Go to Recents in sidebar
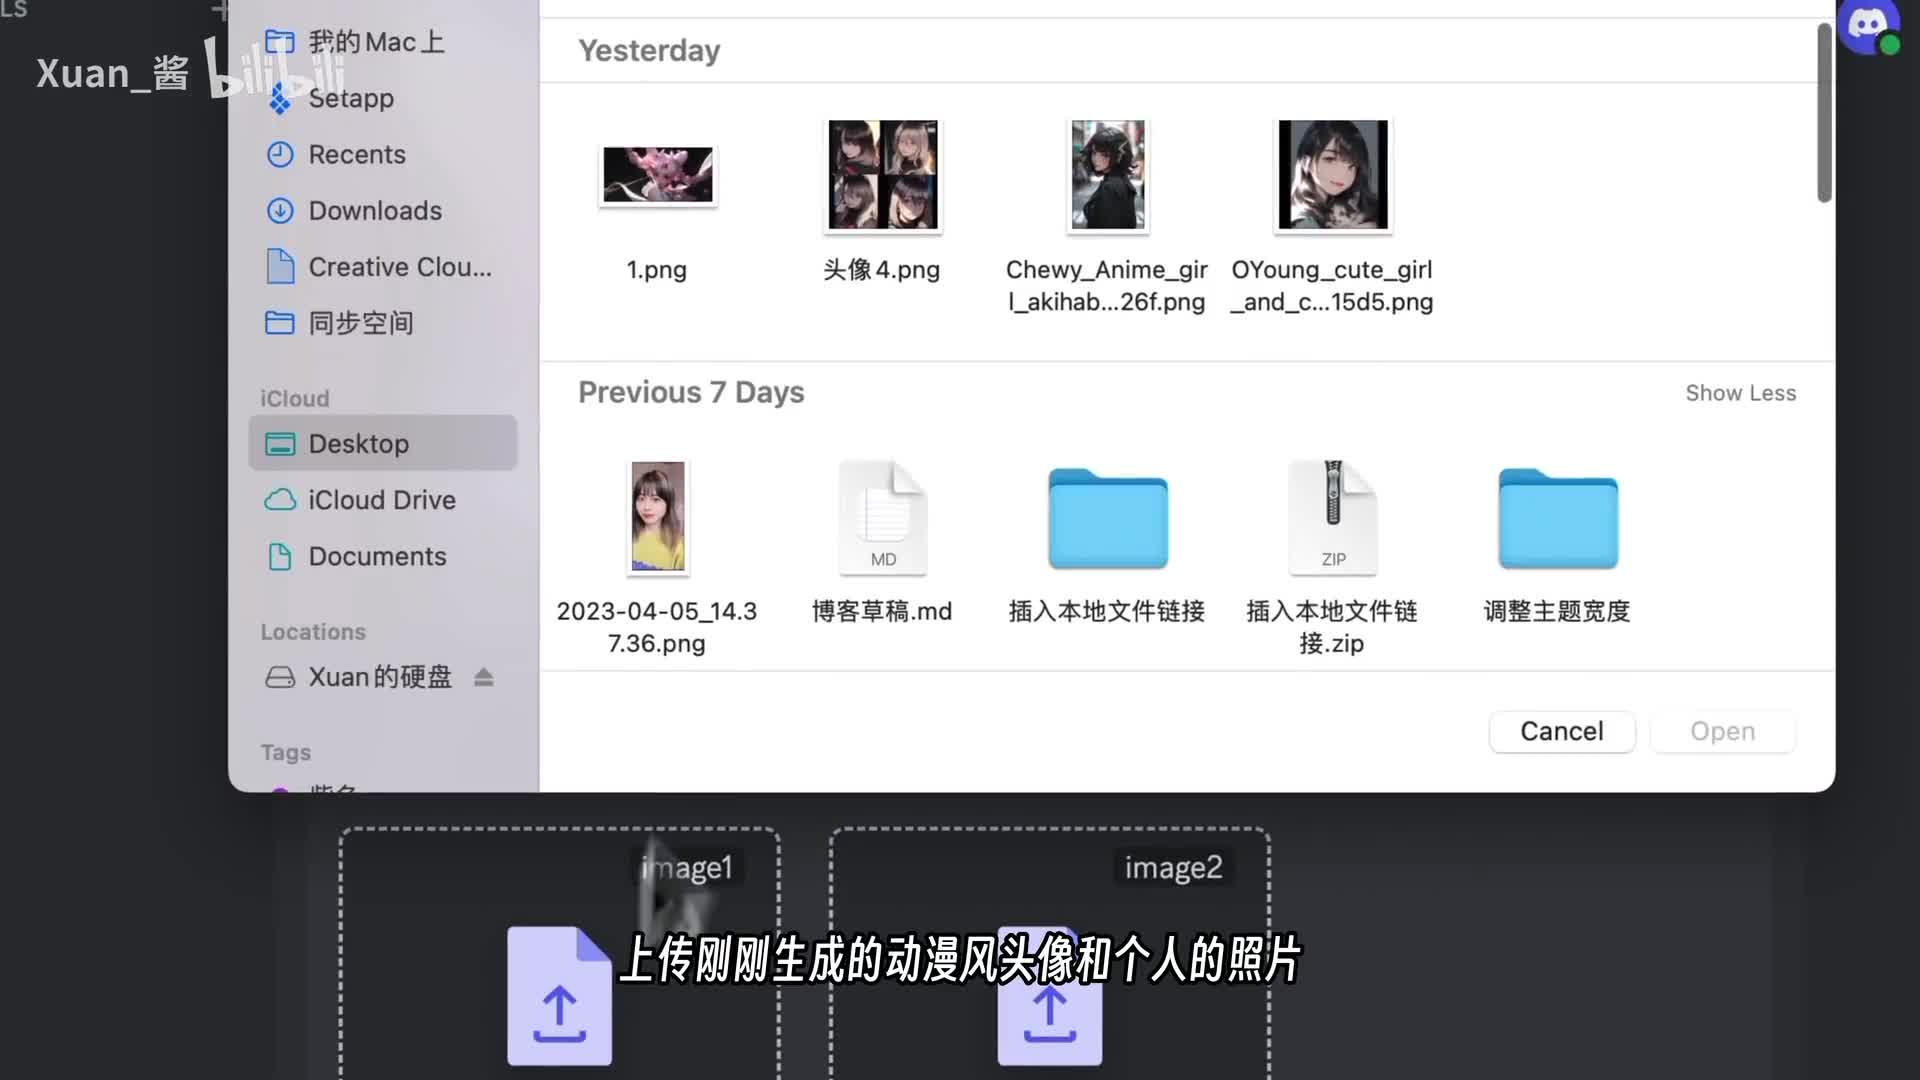Image resolution: width=1920 pixels, height=1080 pixels. [x=356, y=155]
